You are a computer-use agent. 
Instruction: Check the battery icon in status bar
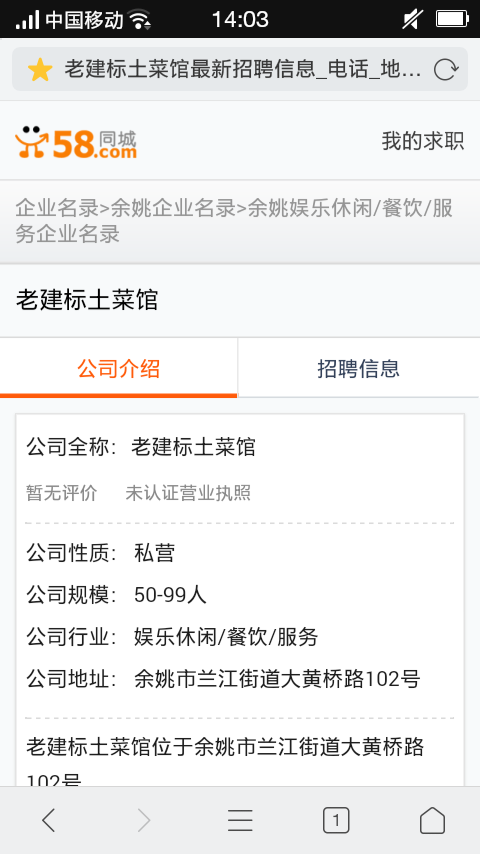tap(452, 20)
